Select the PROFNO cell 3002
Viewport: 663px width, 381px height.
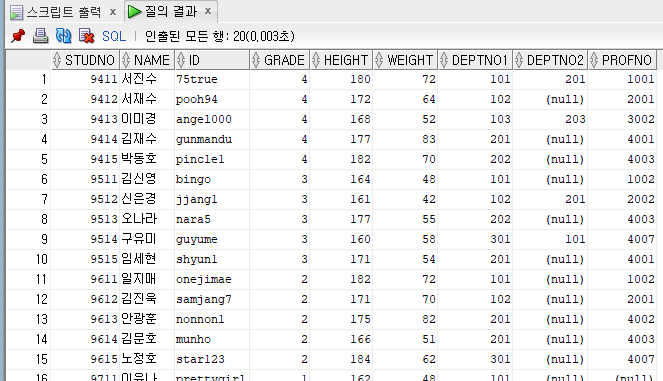tap(622, 119)
